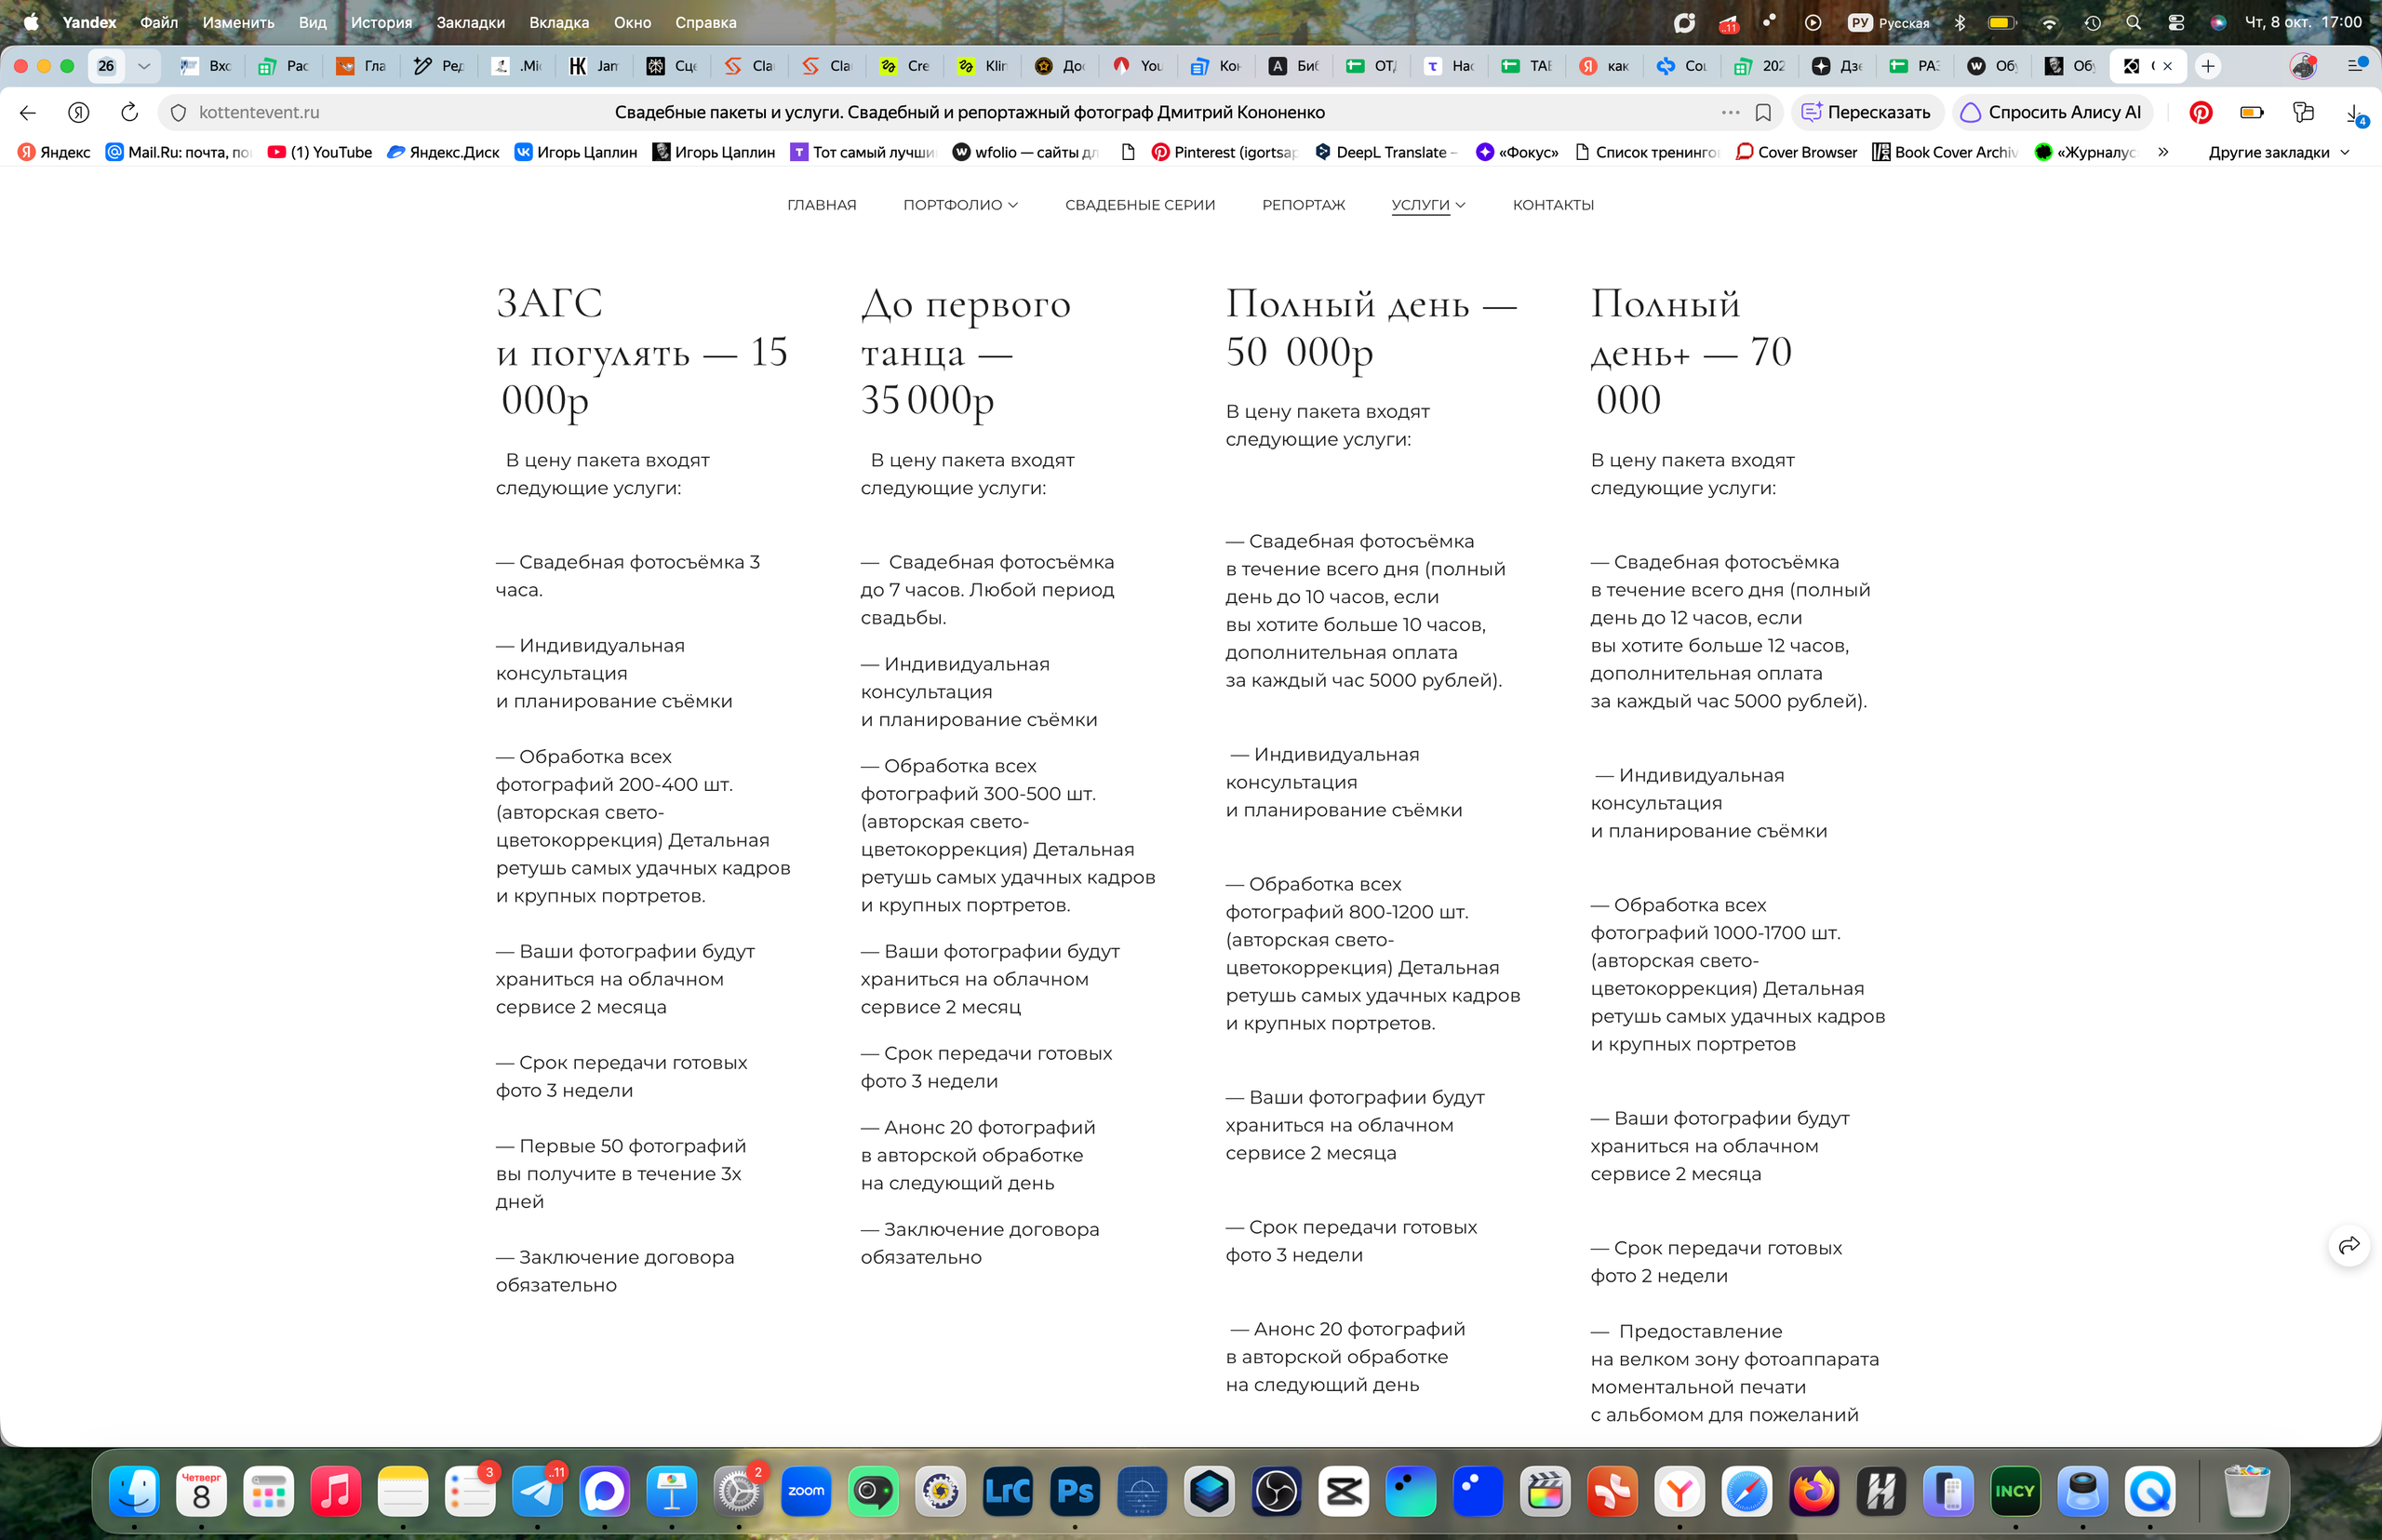
Task: Go to the ГЛАВНАЯ page
Action: 822,205
